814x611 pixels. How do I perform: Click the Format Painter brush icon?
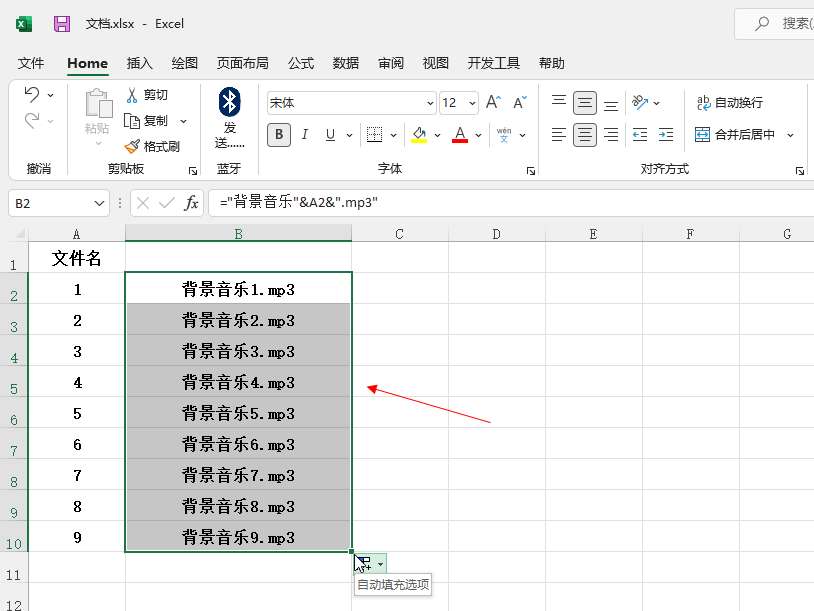click(132, 146)
